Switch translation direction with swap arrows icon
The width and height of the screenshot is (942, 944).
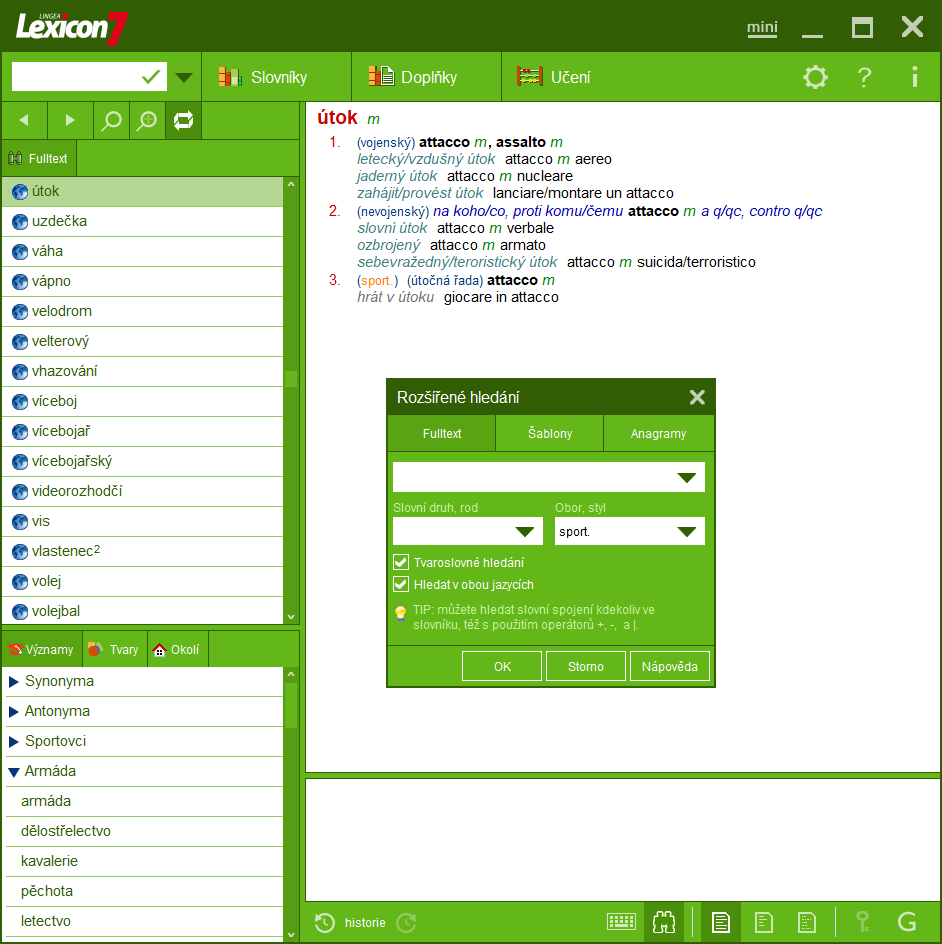pyautogui.click(x=184, y=120)
